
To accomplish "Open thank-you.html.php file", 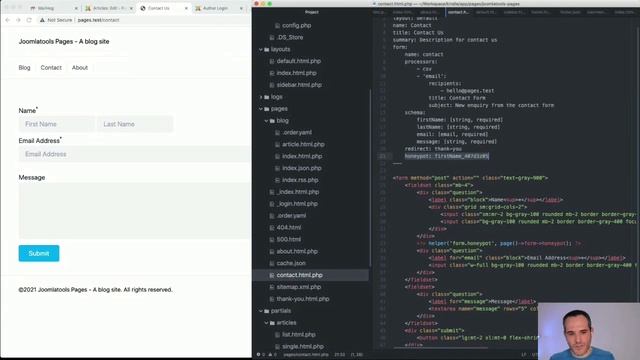I will tap(303, 299).
